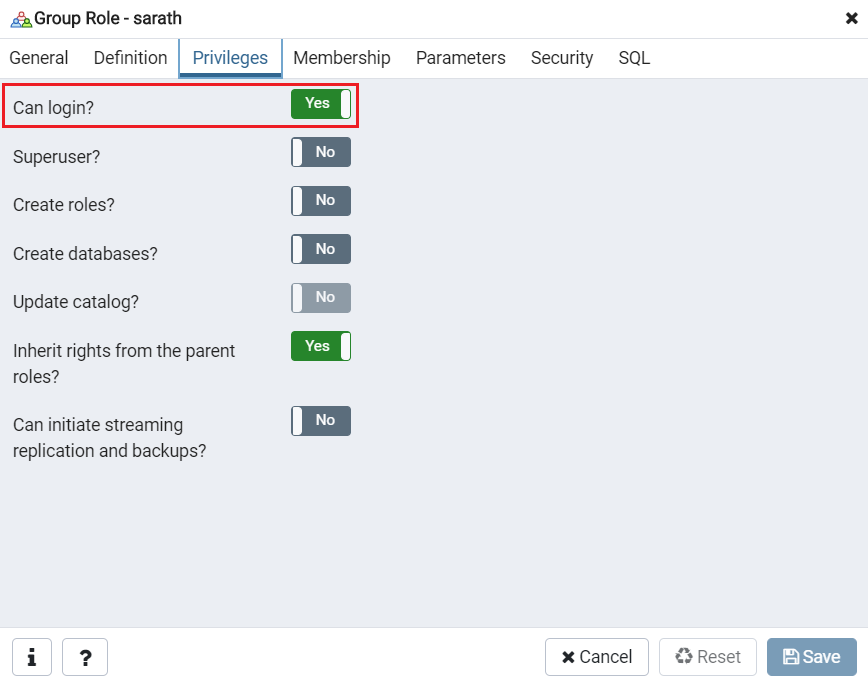Viewport: 868px width, 684px height.
Task: Reset the role settings
Action: (708, 657)
